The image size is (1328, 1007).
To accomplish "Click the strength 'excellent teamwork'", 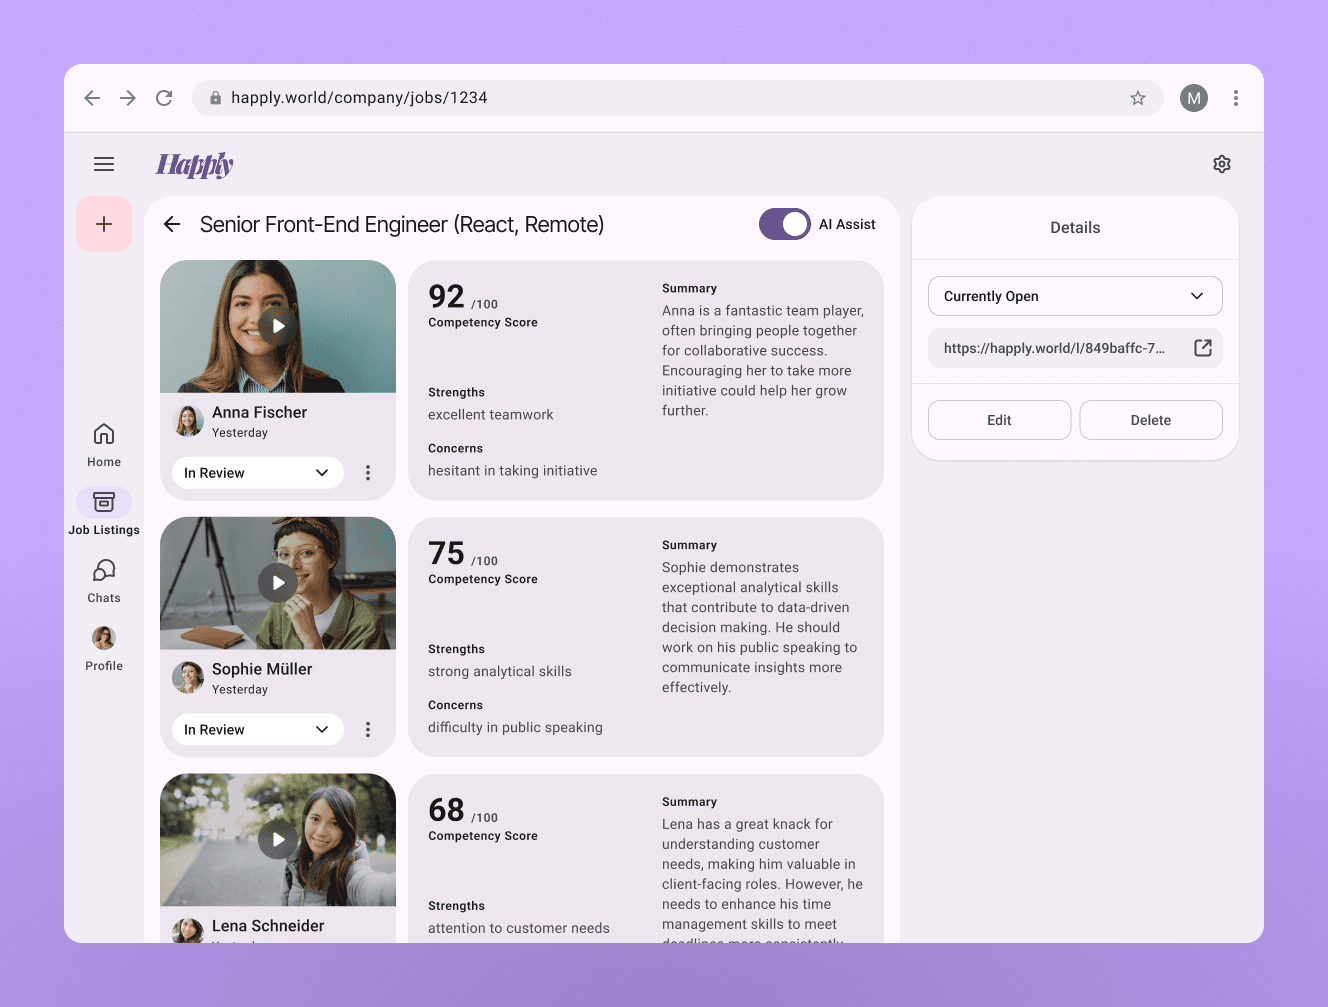I will pos(490,415).
